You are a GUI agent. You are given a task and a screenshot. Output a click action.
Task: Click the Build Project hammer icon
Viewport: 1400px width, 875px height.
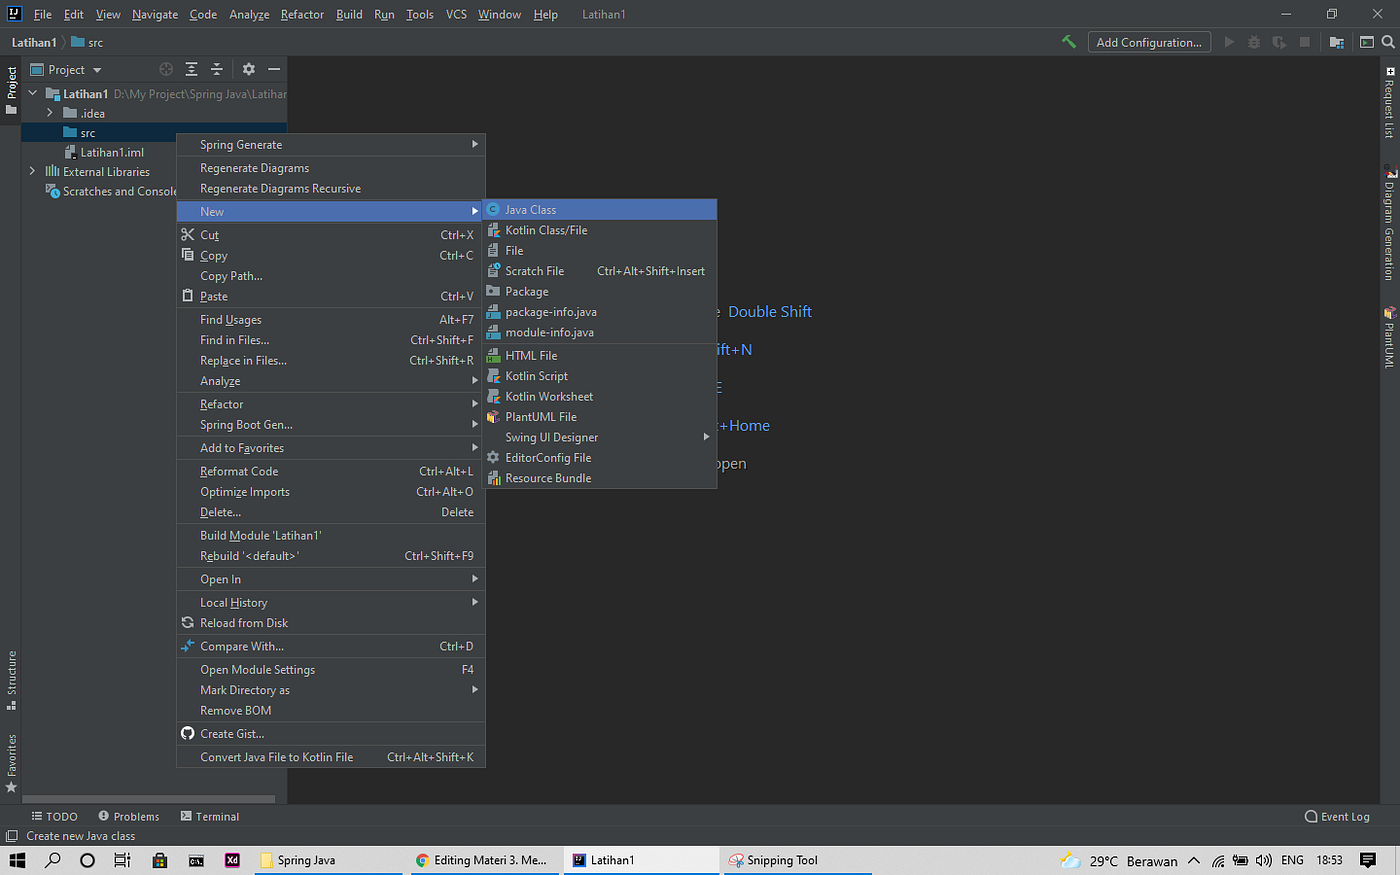1069,42
